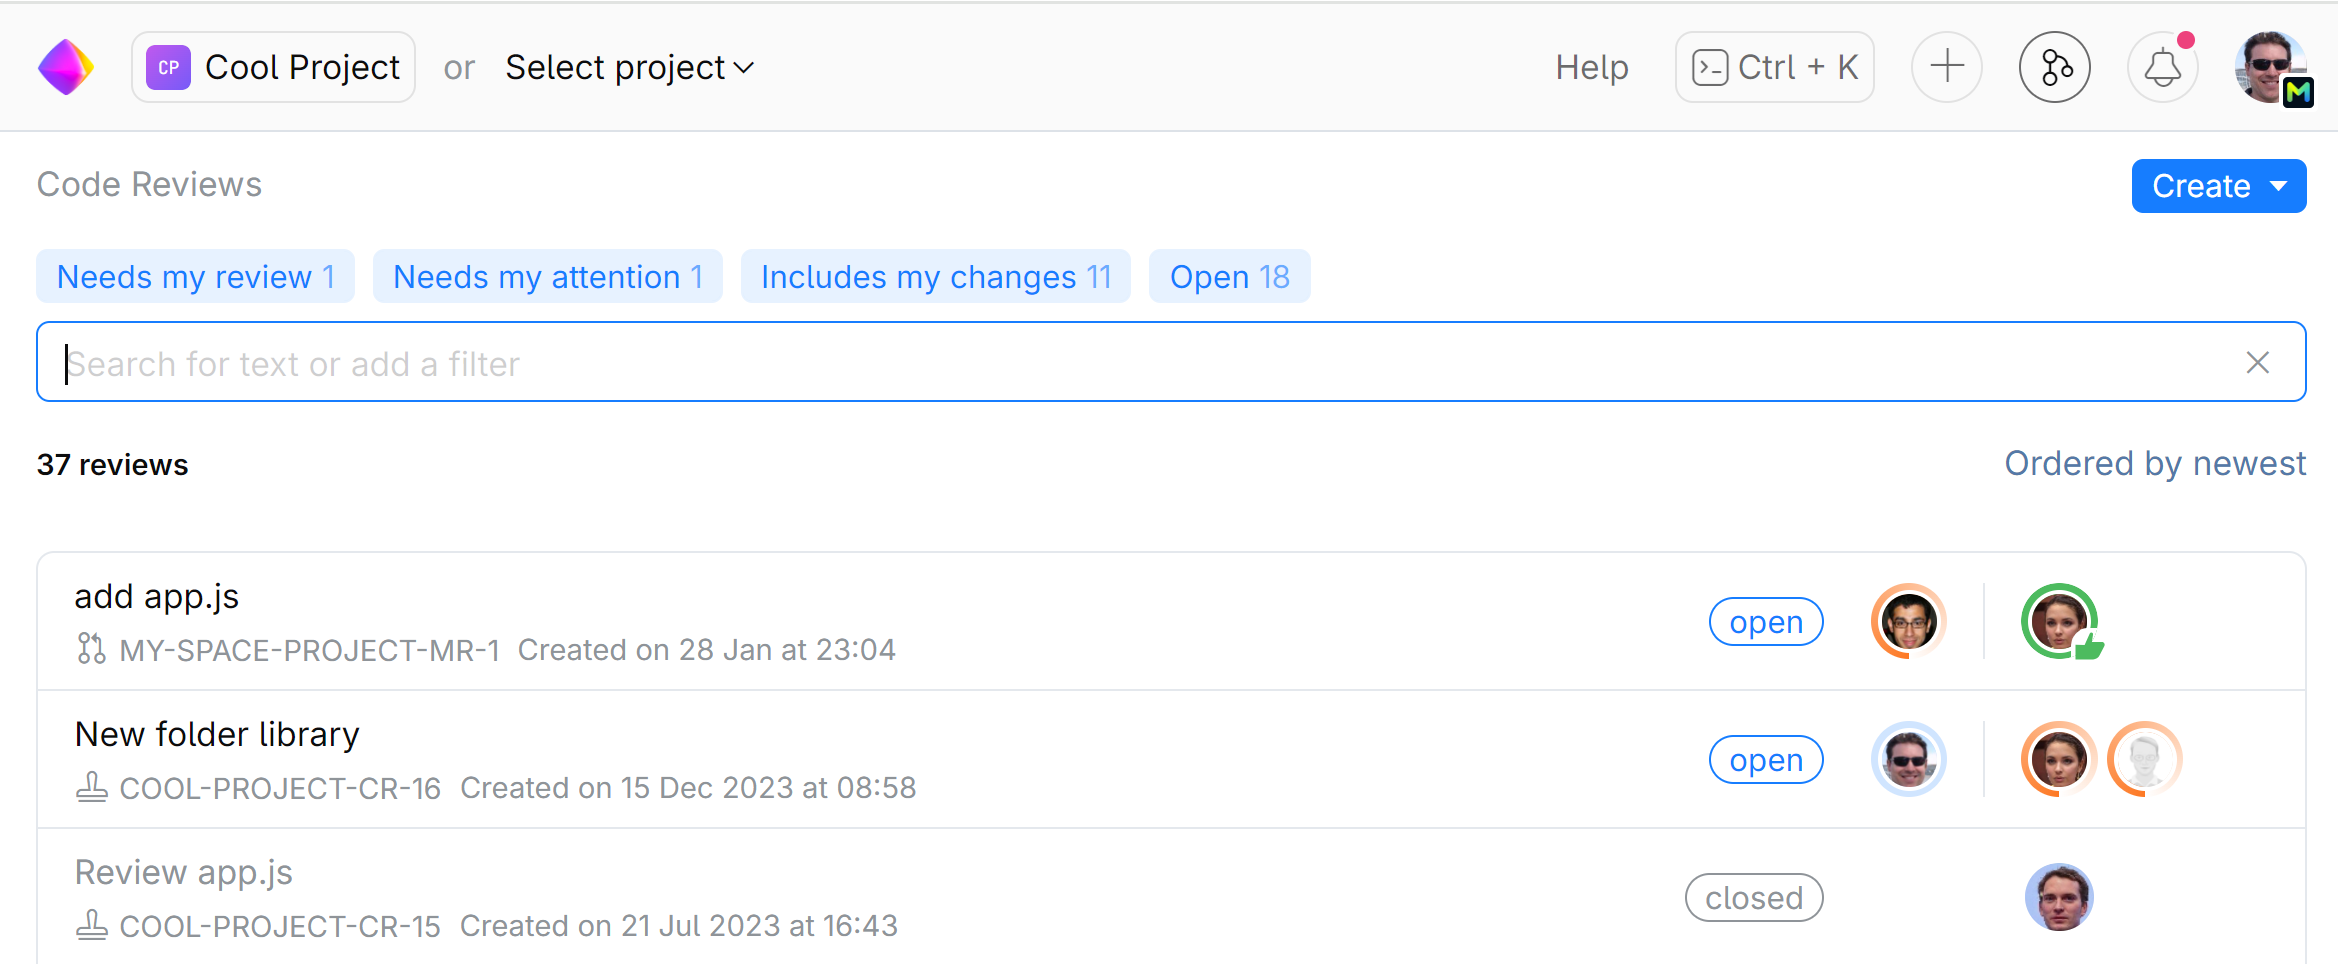Screen dimensions: 2338x964
Task: Clear search field with X icon
Action: coord(2257,362)
